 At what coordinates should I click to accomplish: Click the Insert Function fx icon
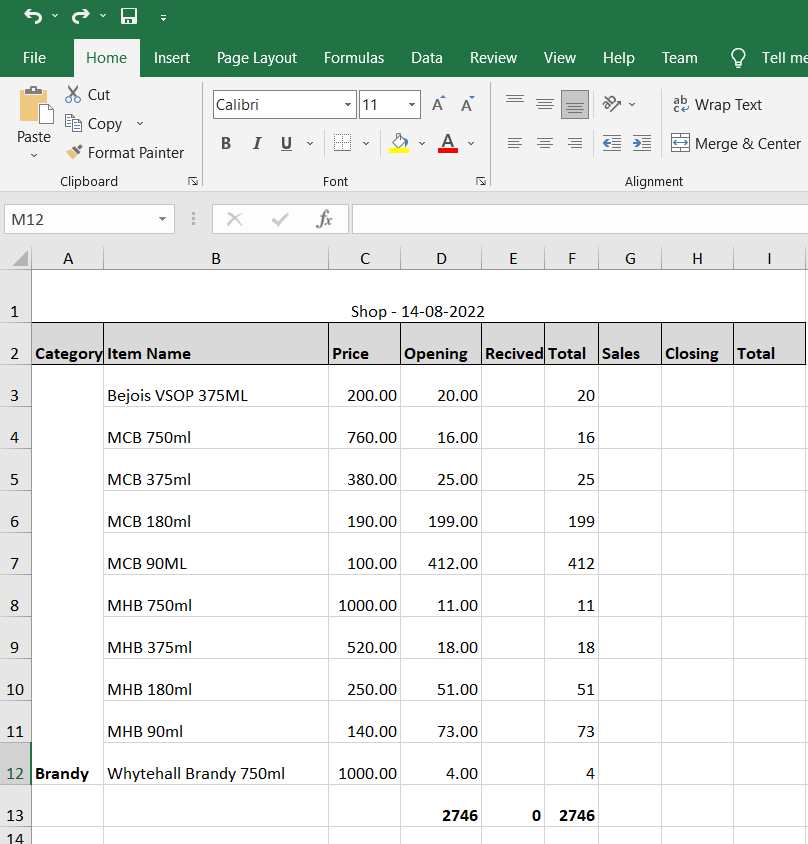tap(324, 219)
